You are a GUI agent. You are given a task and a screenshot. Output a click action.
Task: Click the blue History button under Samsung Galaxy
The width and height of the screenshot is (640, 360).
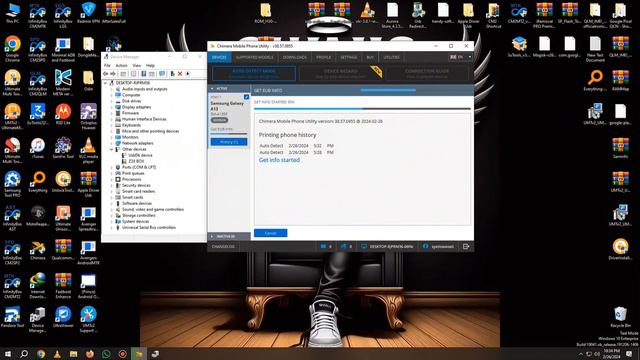coord(229,142)
